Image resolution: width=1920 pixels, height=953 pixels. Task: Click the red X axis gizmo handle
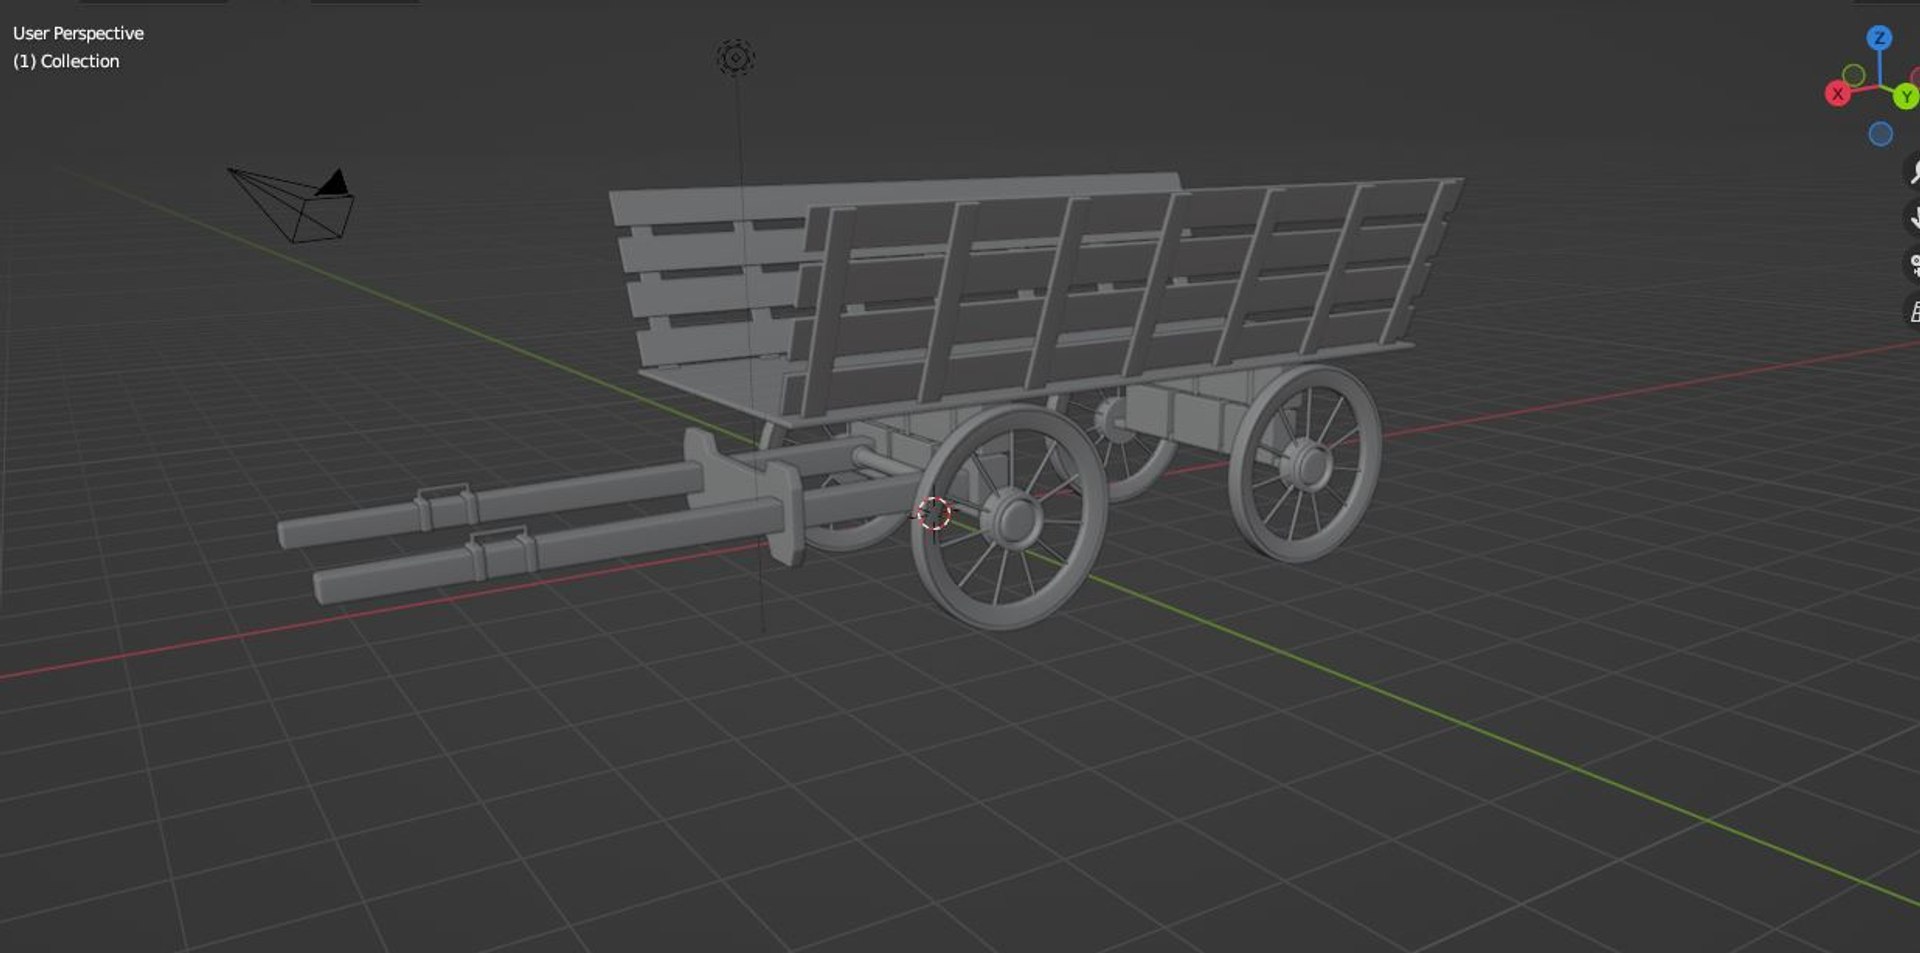[x=1837, y=94]
